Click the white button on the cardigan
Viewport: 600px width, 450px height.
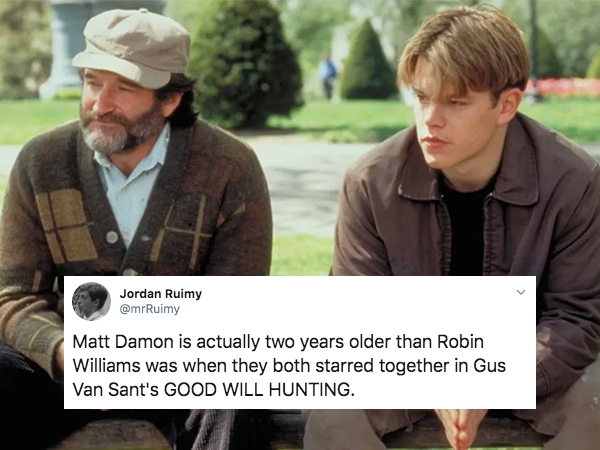112,237
